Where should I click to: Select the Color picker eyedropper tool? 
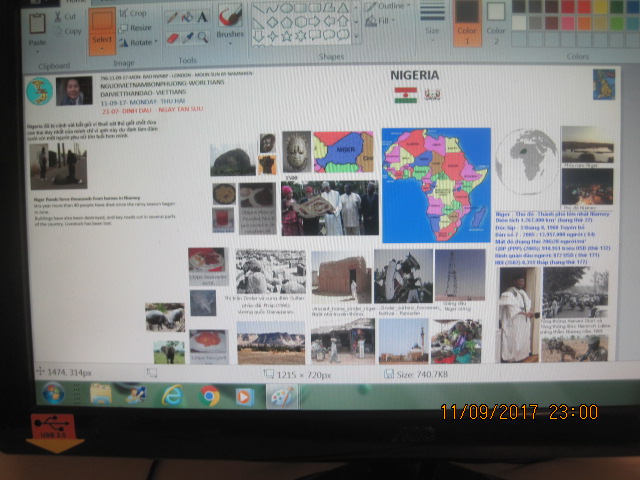pos(187,38)
